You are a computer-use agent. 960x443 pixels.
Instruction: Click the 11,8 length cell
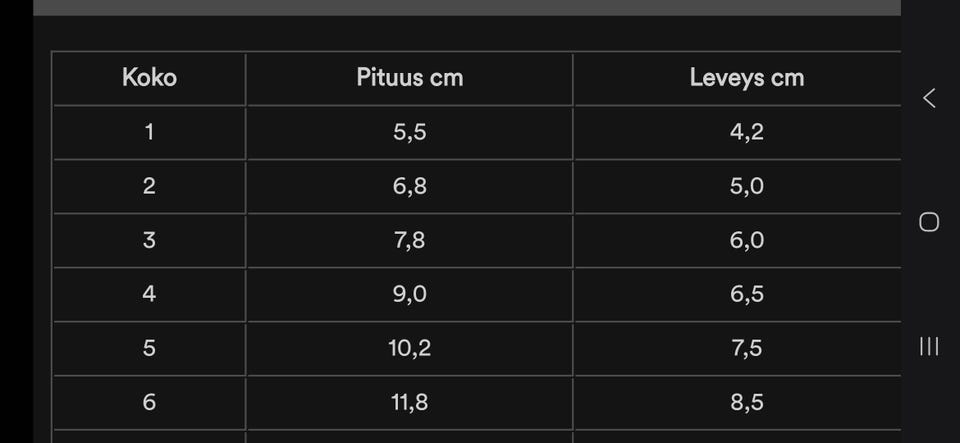click(x=410, y=402)
